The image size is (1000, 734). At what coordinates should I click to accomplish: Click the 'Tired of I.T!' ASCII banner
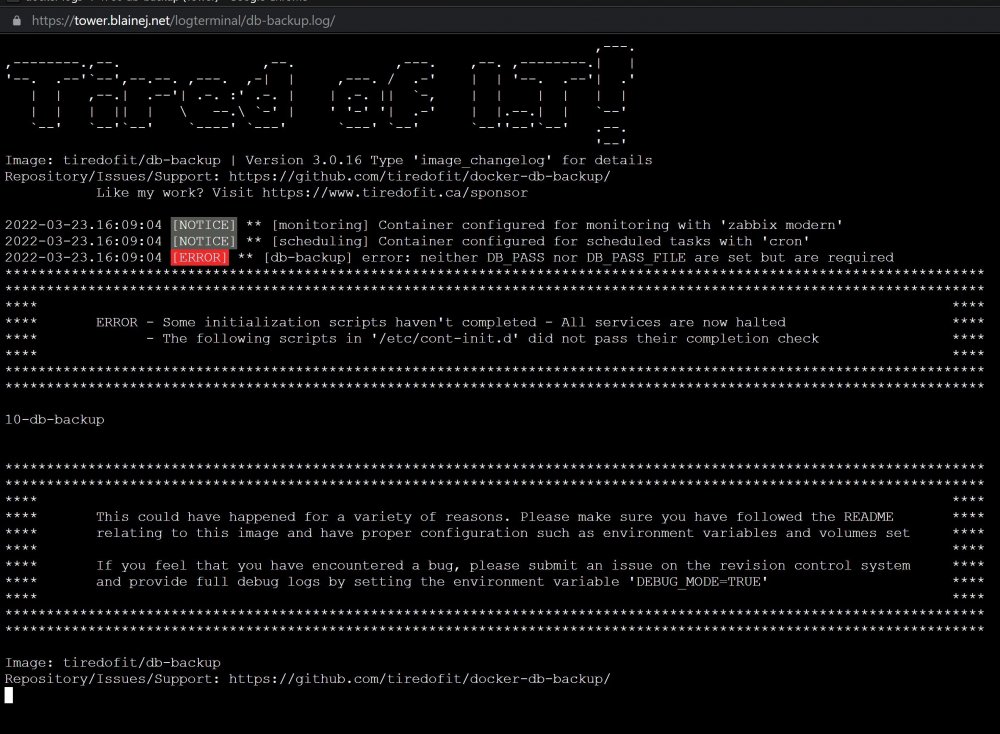click(x=320, y=94)
